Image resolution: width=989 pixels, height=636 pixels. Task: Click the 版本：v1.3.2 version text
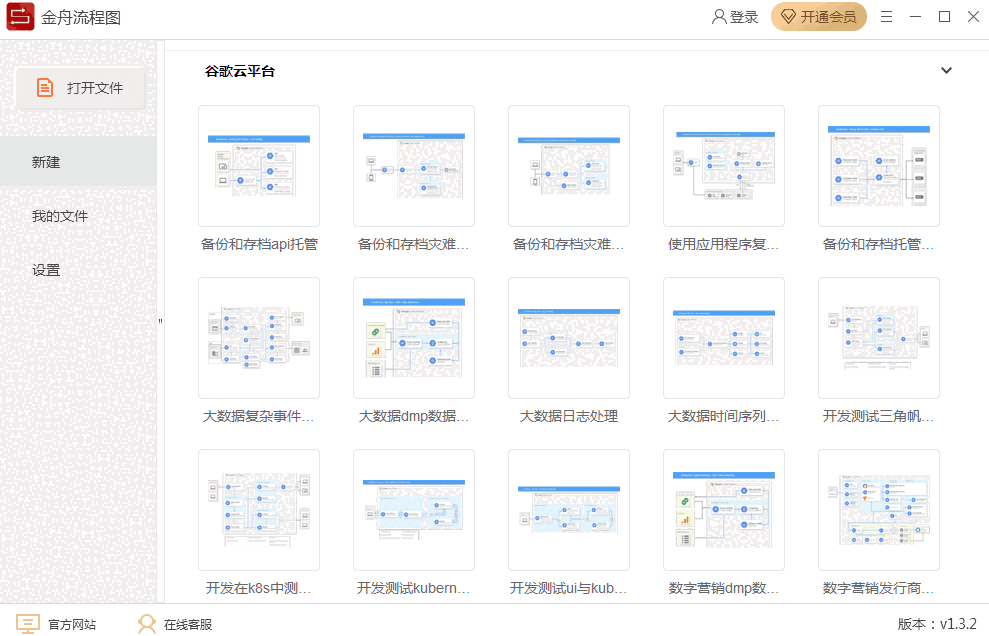tap(937, 624)
